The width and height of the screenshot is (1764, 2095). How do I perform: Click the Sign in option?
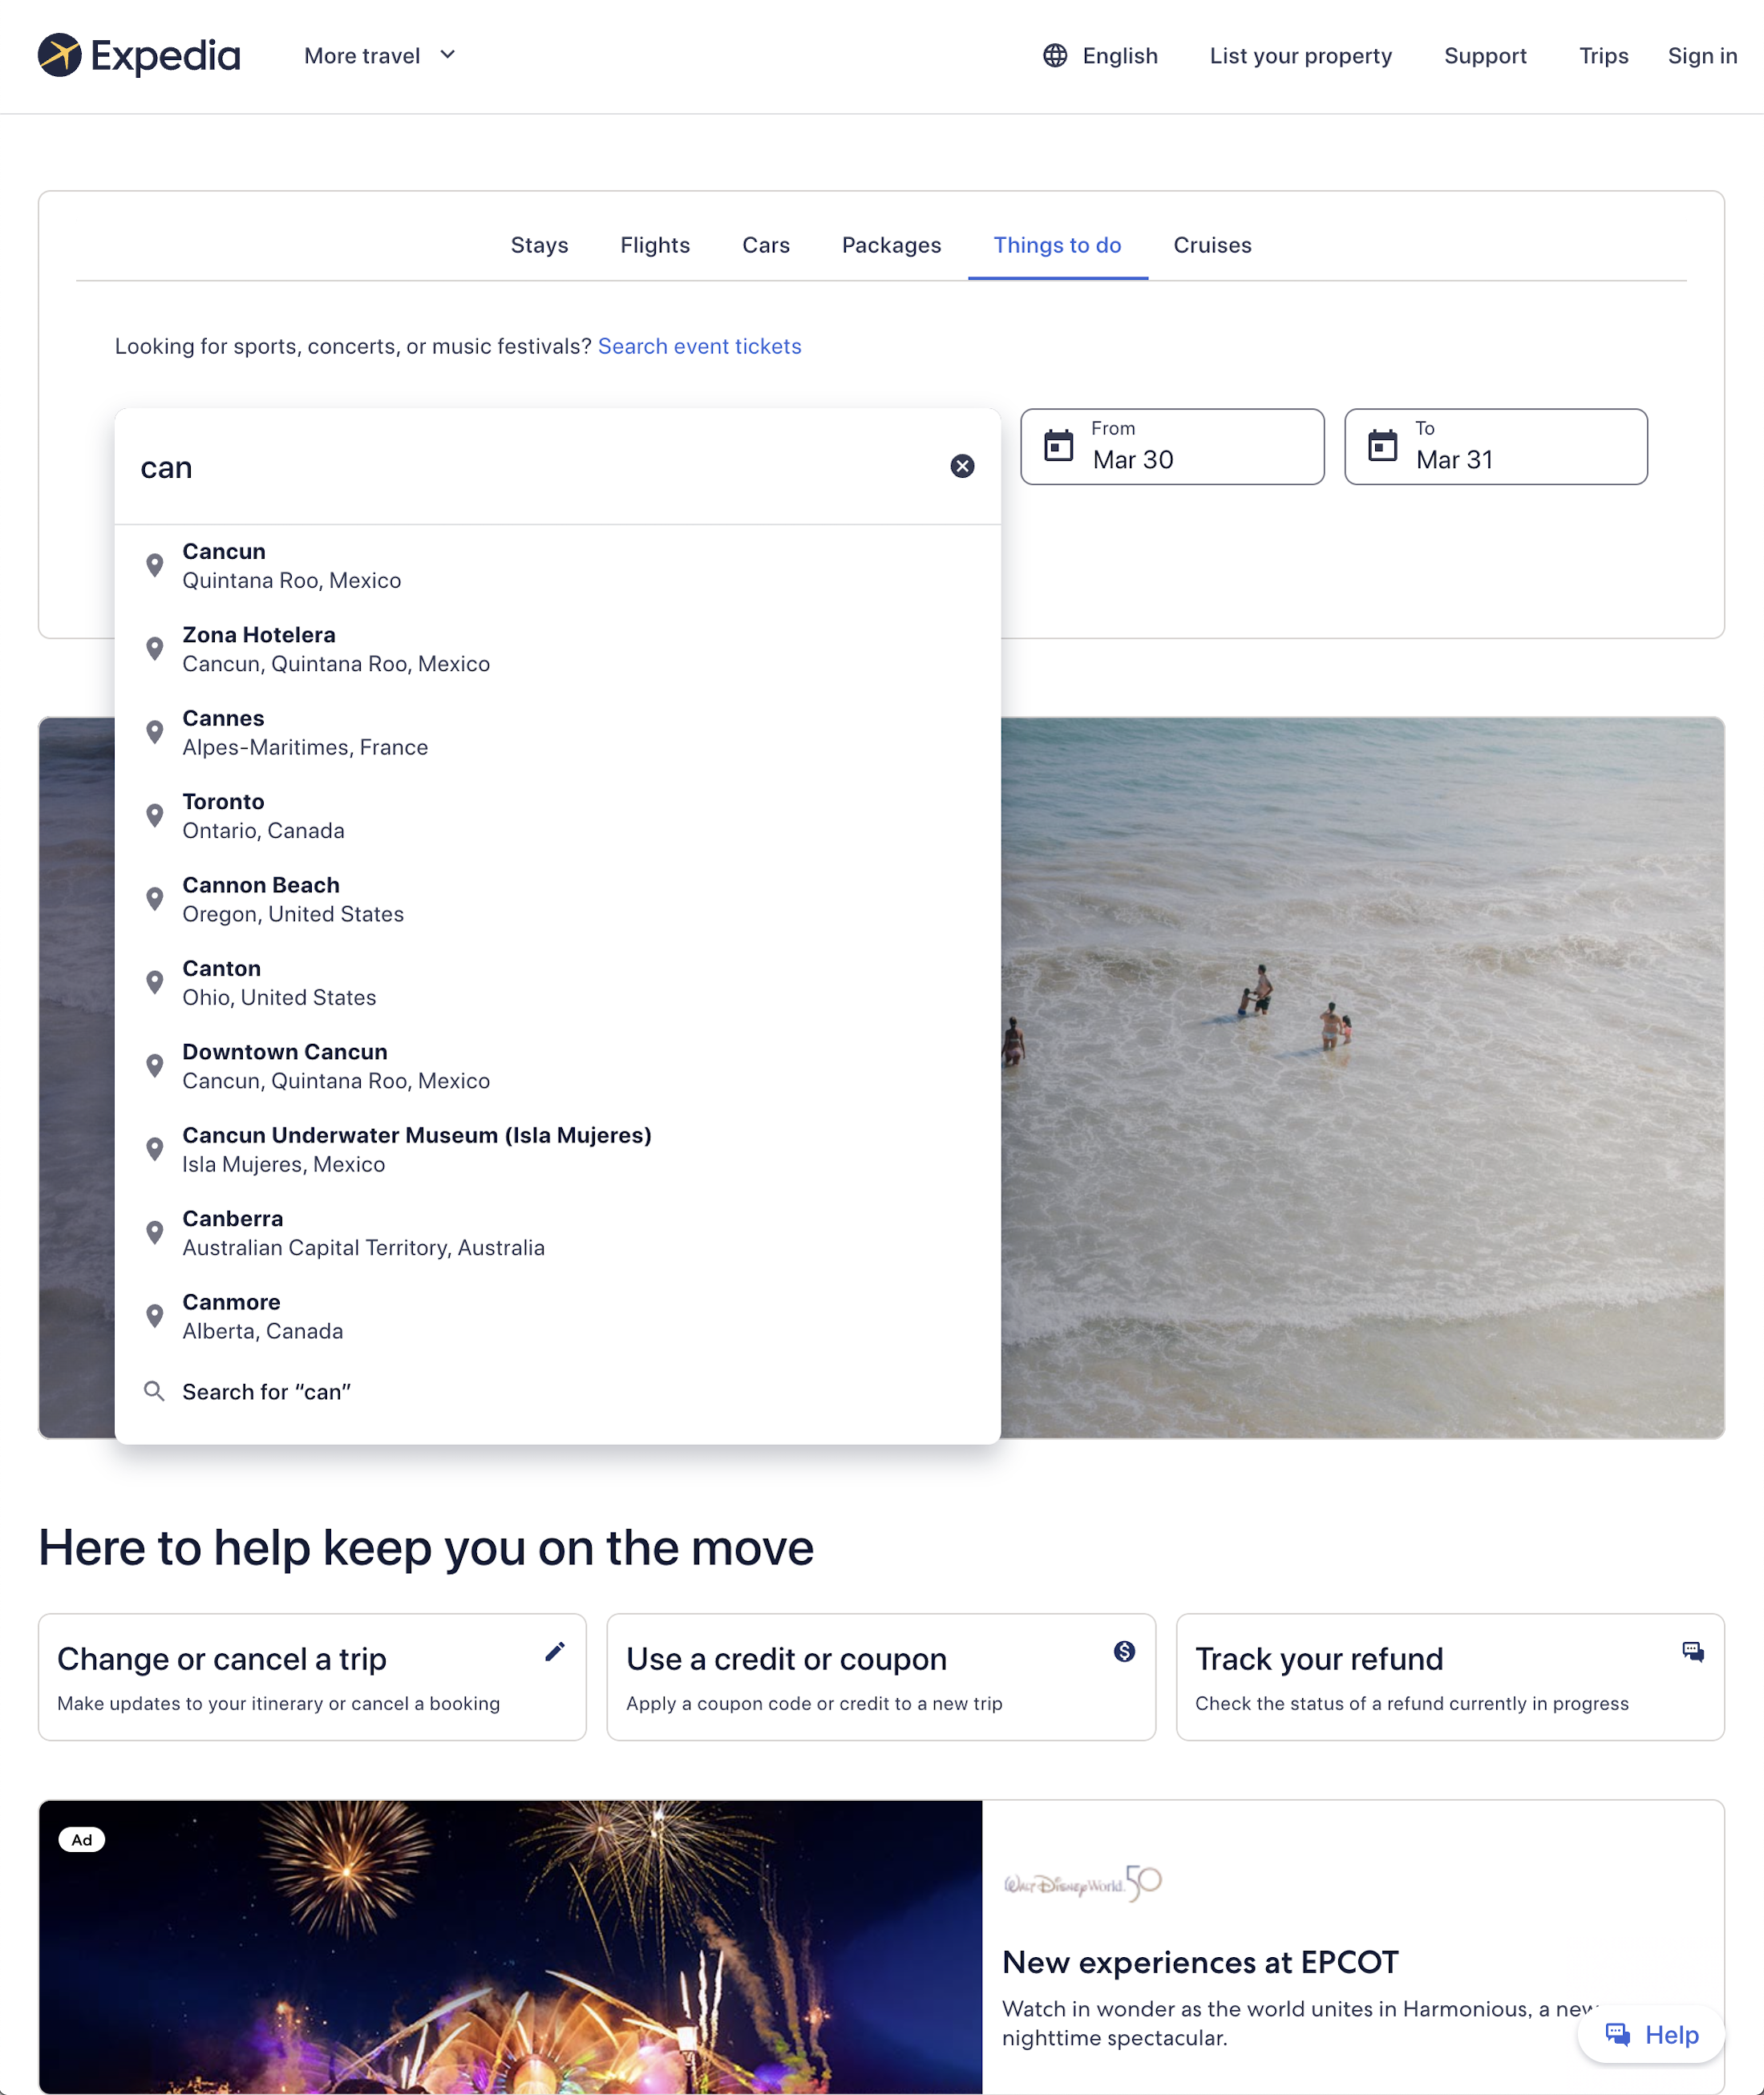[x=1701, y=57]
